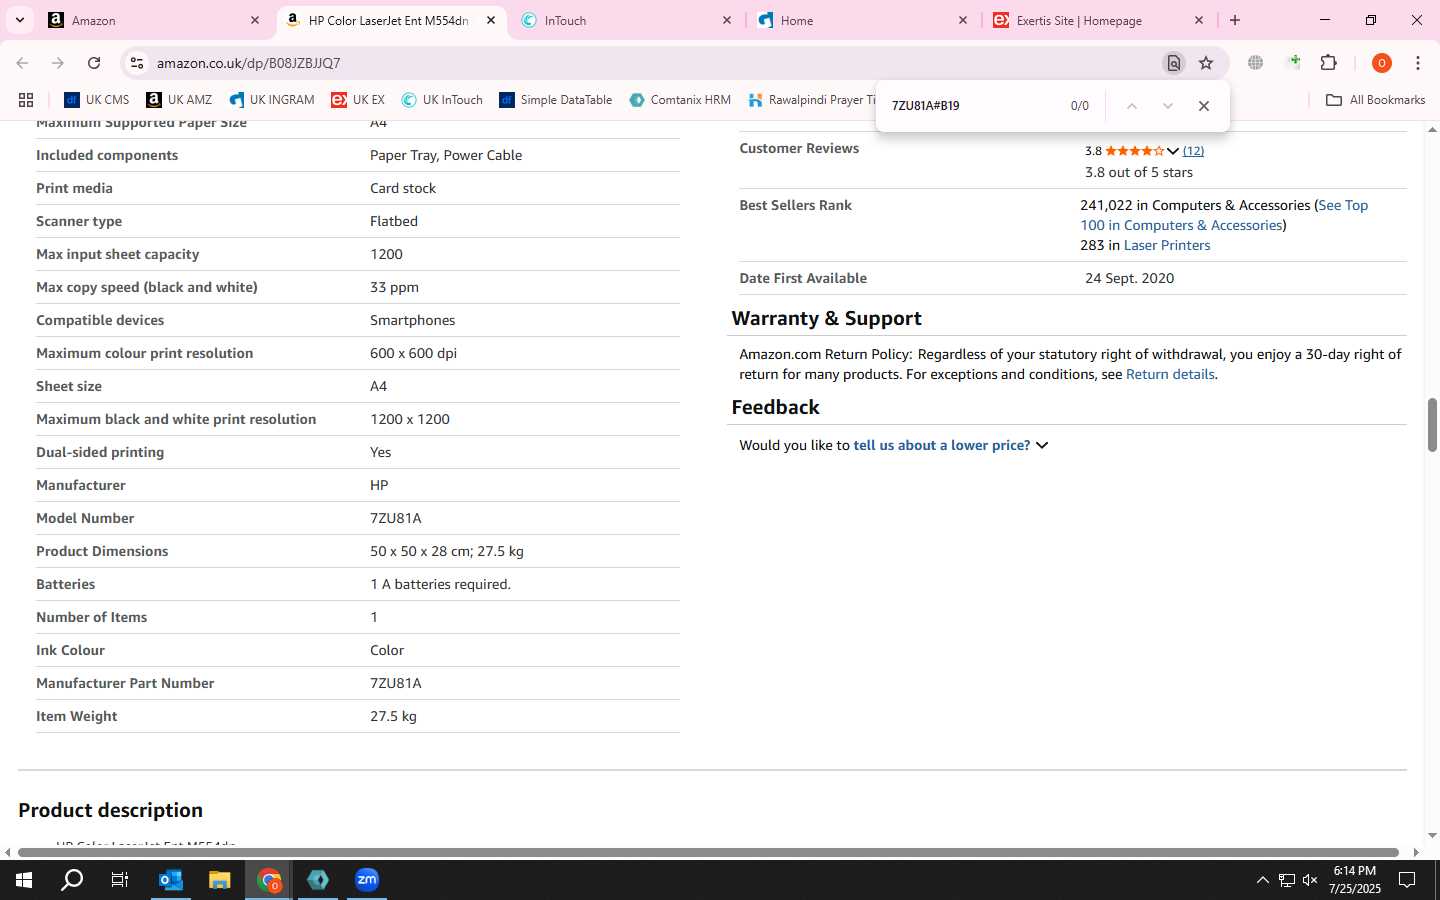Screen dimensions: 1440x900
Task: Open Simple DataTable bookmark
Action: pos(556,100)
